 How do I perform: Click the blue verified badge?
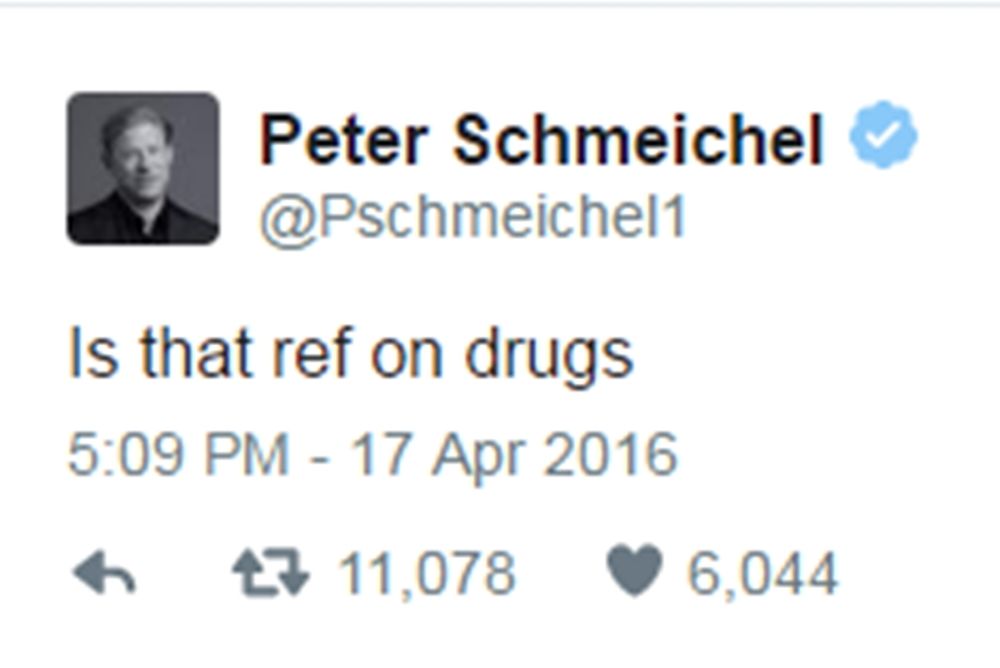pos(883,140)
